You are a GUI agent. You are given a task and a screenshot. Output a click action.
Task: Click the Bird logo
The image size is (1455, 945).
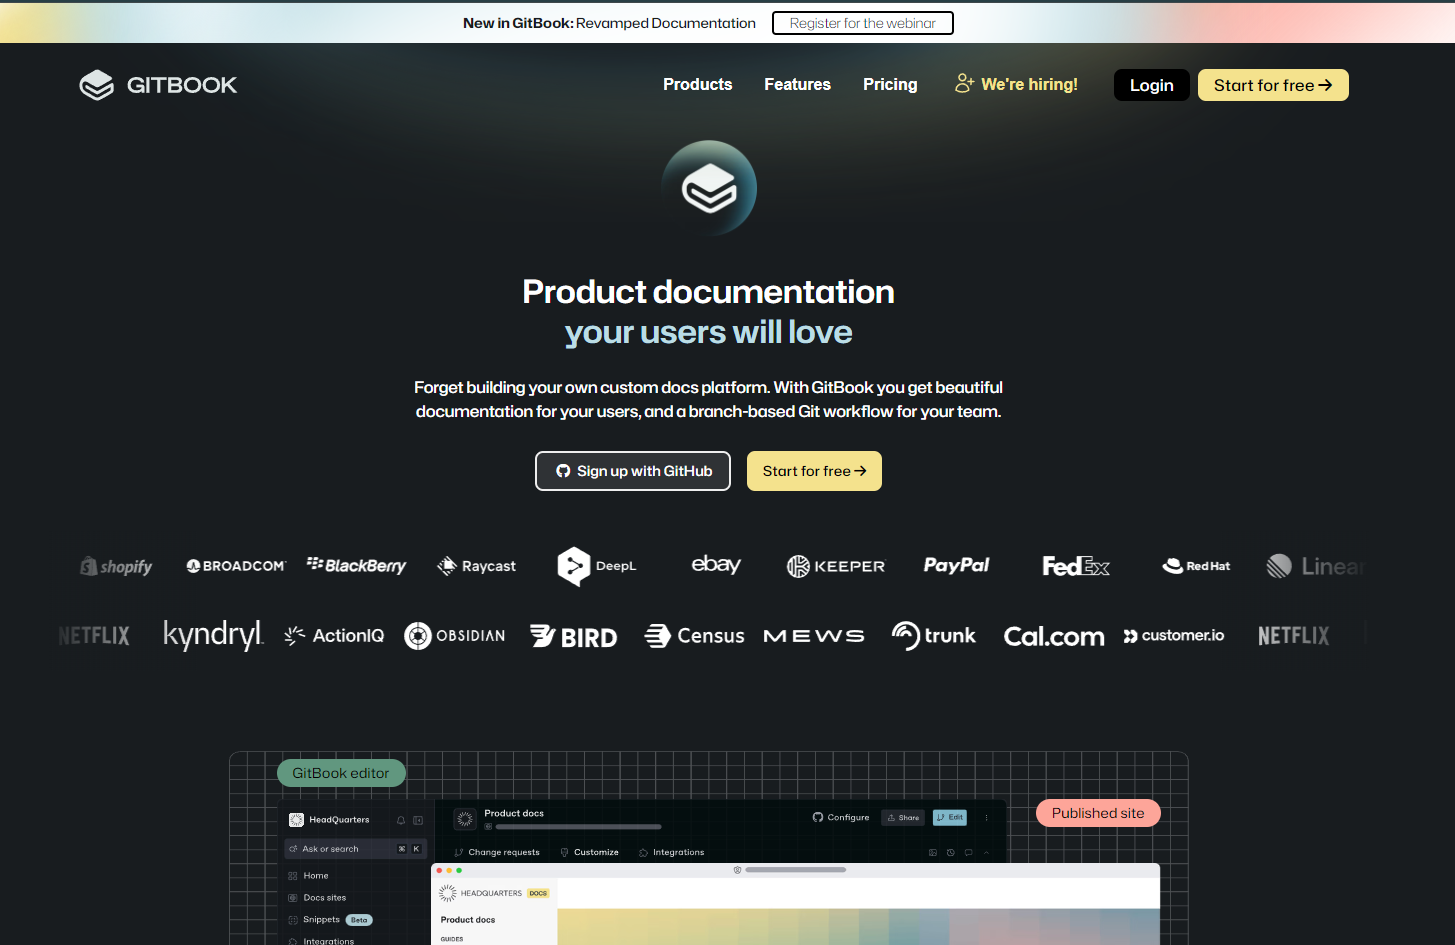(573, 636)
